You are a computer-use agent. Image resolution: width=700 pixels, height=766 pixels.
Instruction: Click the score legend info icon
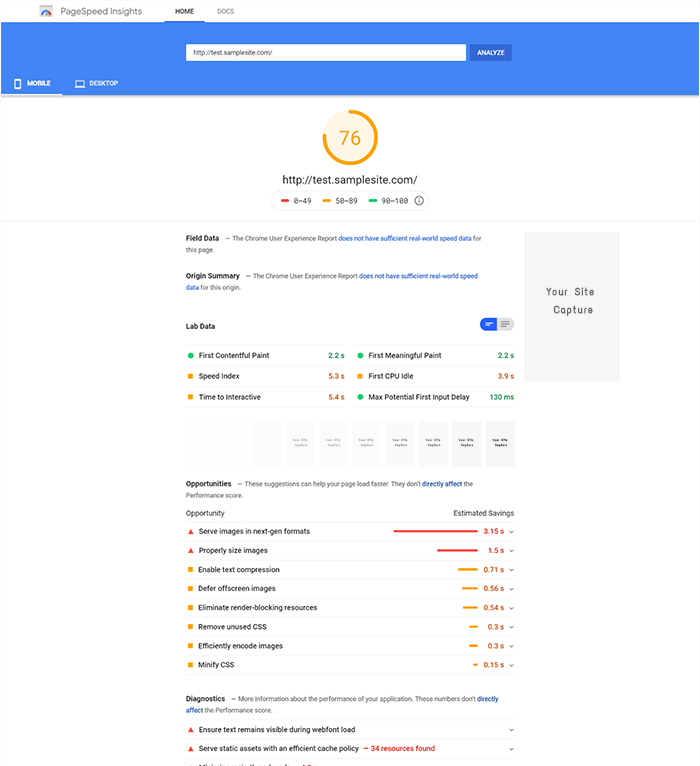coord(419,201)
